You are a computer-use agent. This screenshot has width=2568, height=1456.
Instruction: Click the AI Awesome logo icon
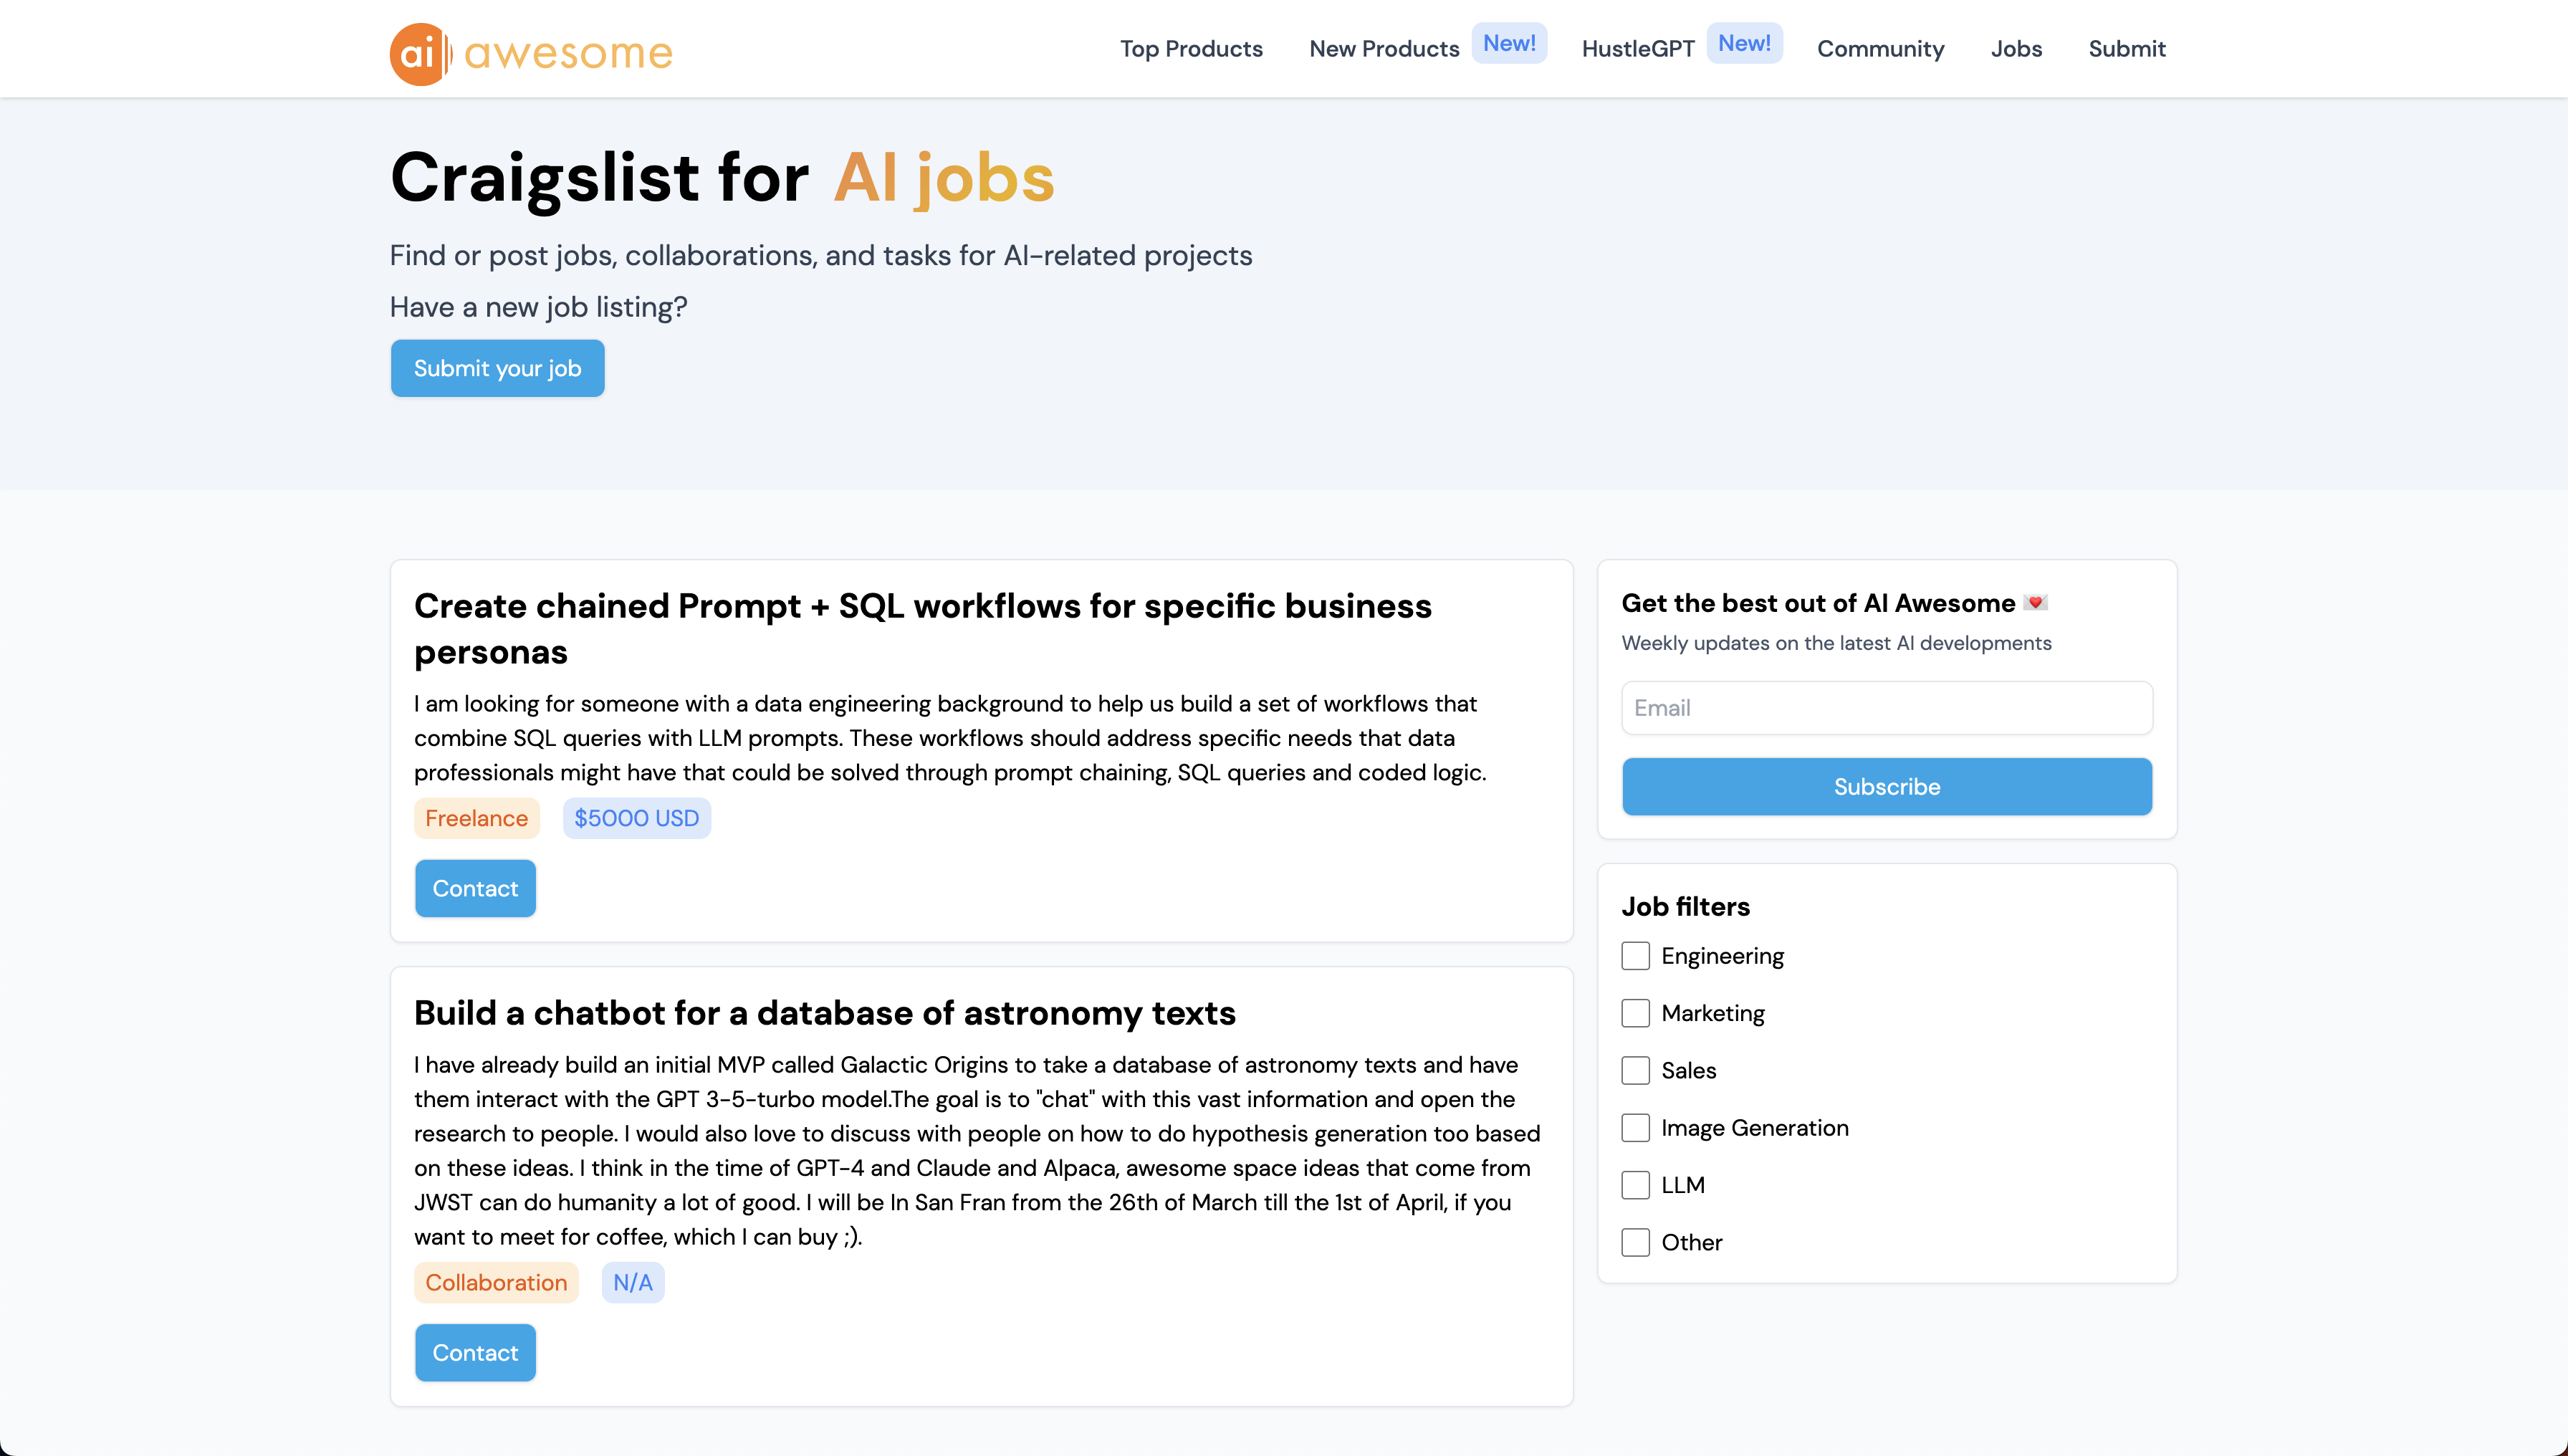pos(420,53)
